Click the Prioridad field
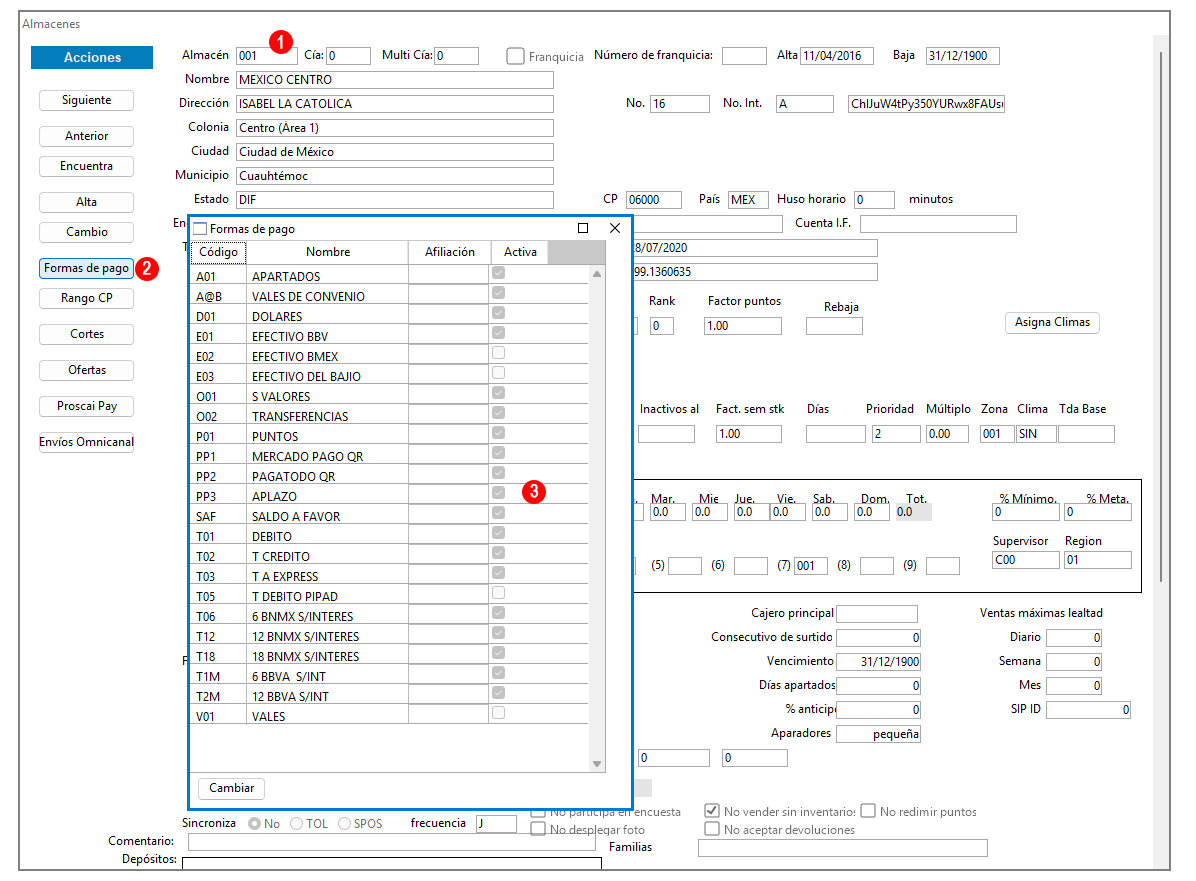Image resolution: width=1196 pixels, height=881 pixels. tap(896, 434)
